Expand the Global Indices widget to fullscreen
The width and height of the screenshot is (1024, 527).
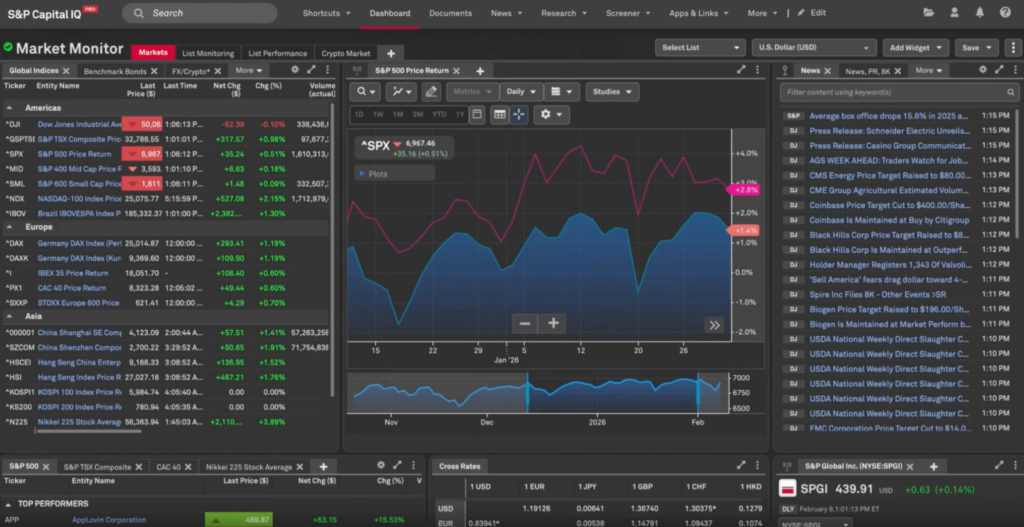coord(312,70)
